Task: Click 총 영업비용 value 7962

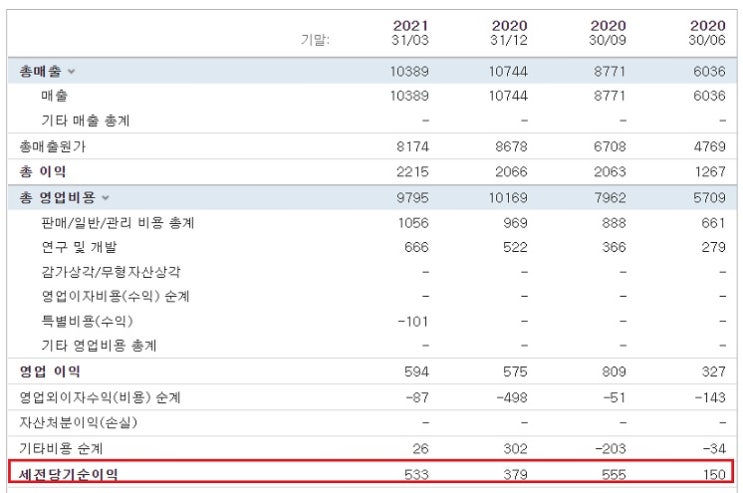Action: [x=610, y=198]
